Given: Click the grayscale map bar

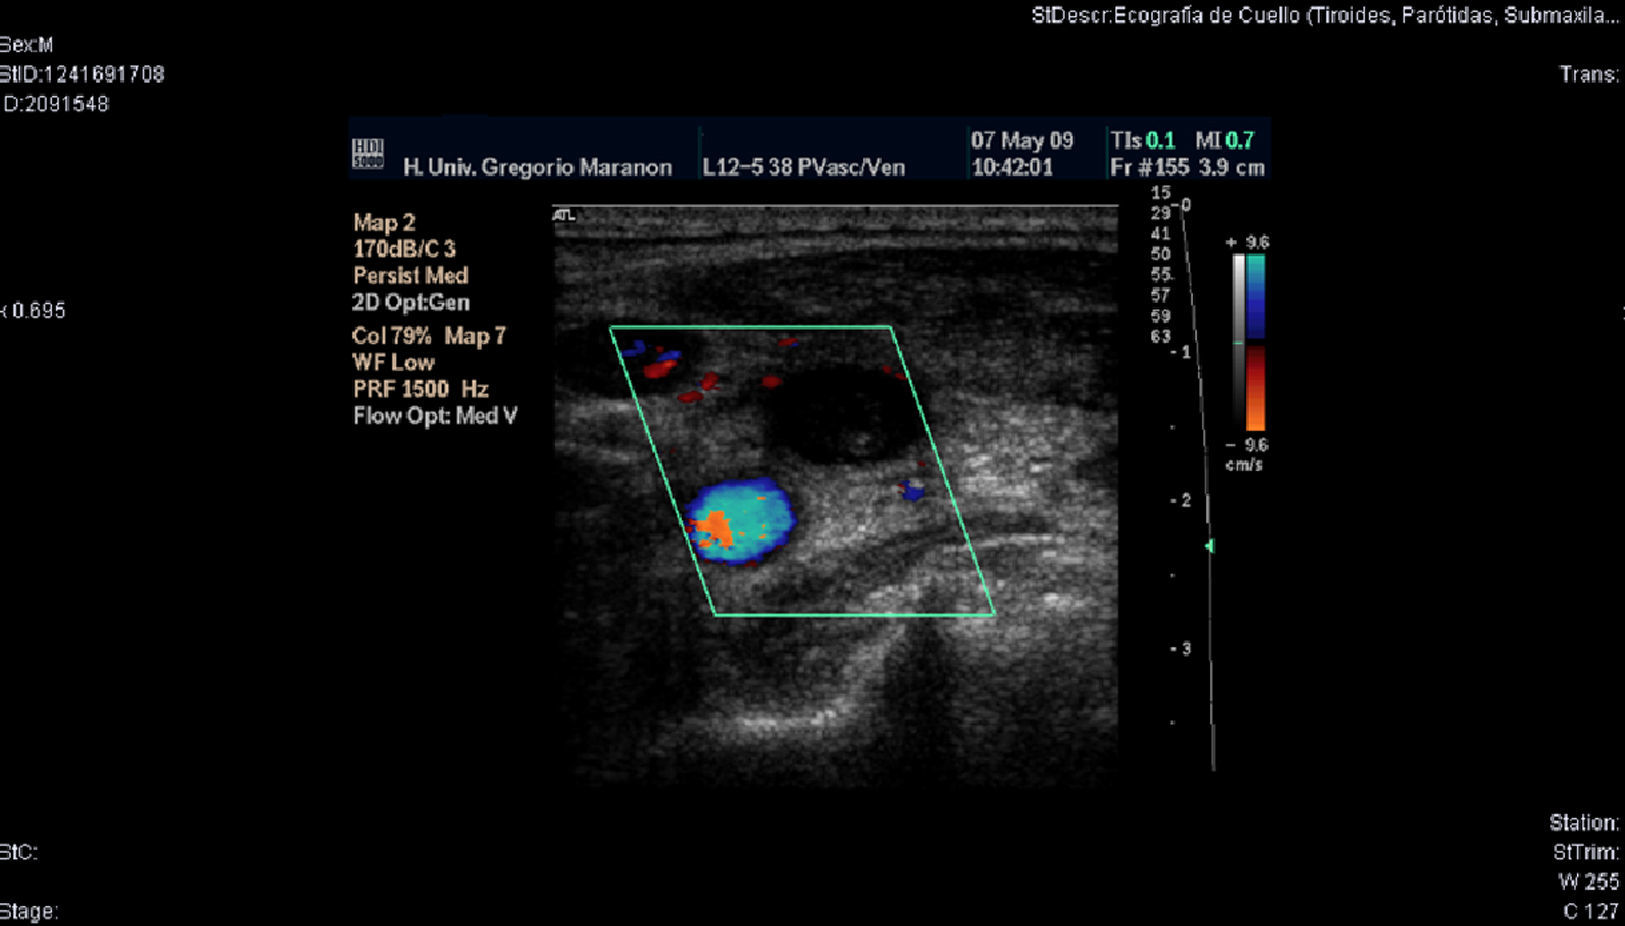Looking at the screenshot, I should point(1238,342).
